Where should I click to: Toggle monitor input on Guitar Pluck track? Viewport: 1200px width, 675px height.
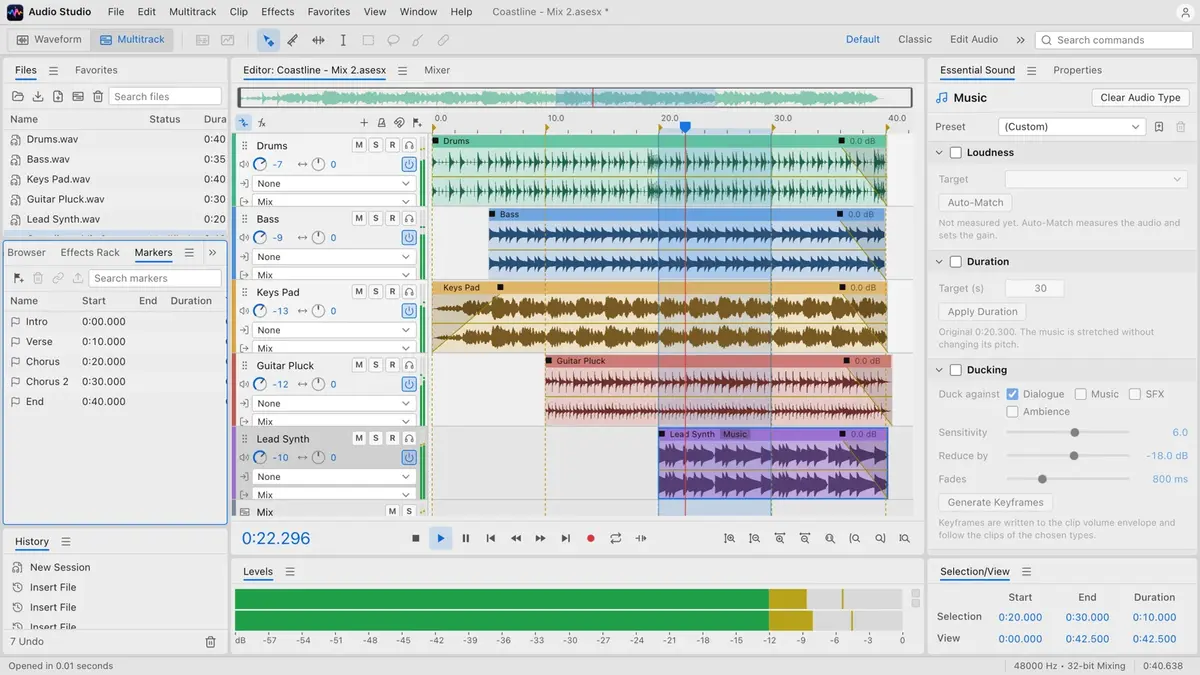click(x=409, y=365)
